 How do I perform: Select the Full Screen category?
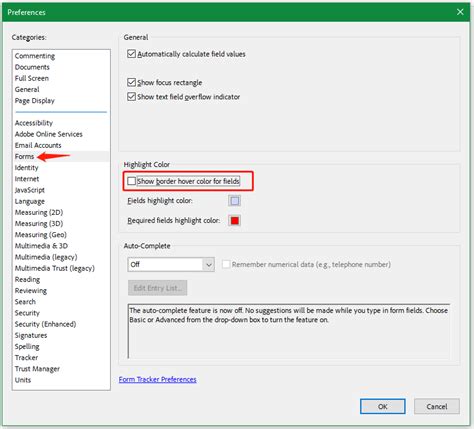(32, 78)
